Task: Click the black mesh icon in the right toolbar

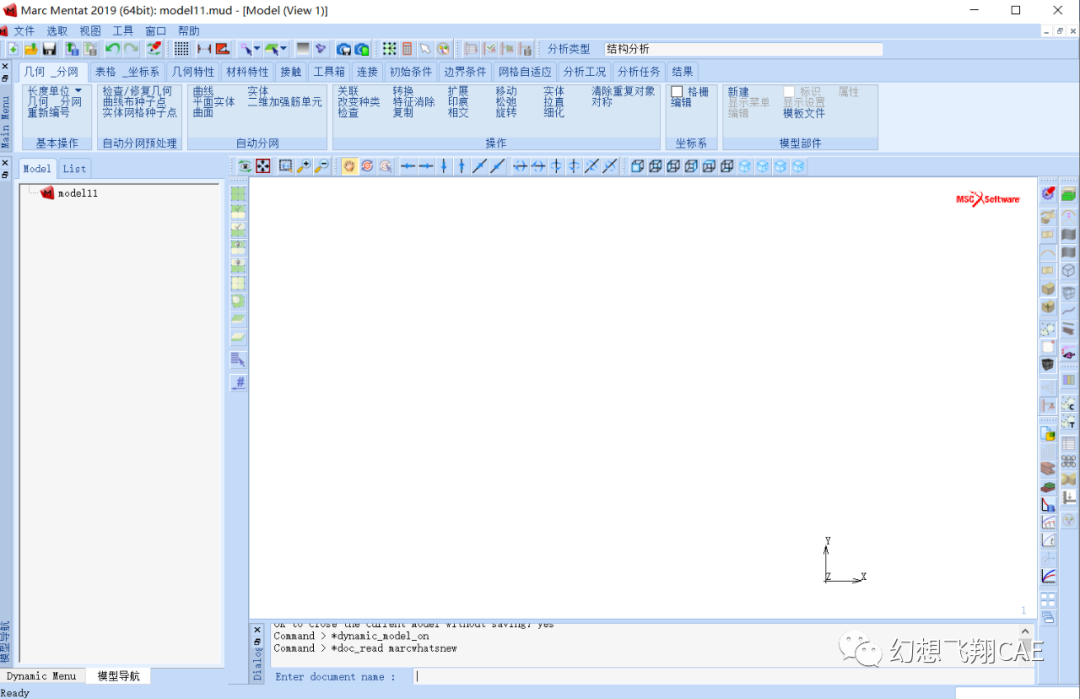Action: point(1048,364)
